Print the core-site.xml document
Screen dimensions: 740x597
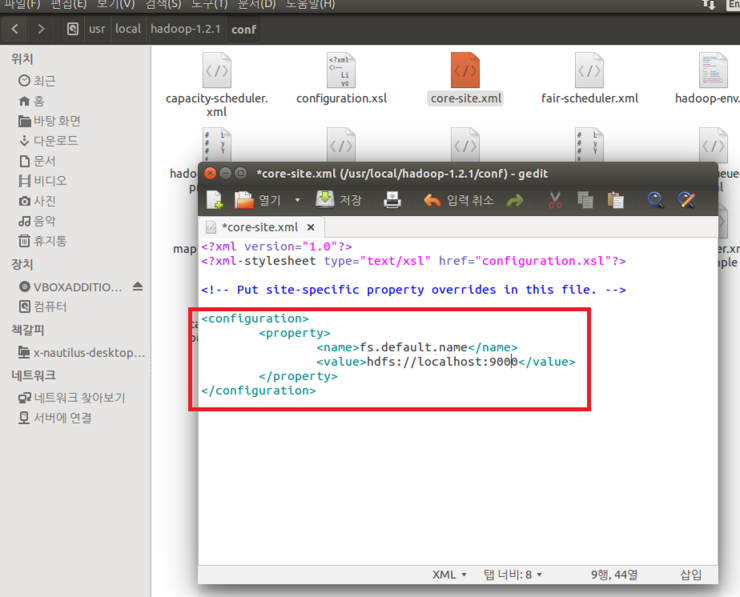[x=392, y=201]
